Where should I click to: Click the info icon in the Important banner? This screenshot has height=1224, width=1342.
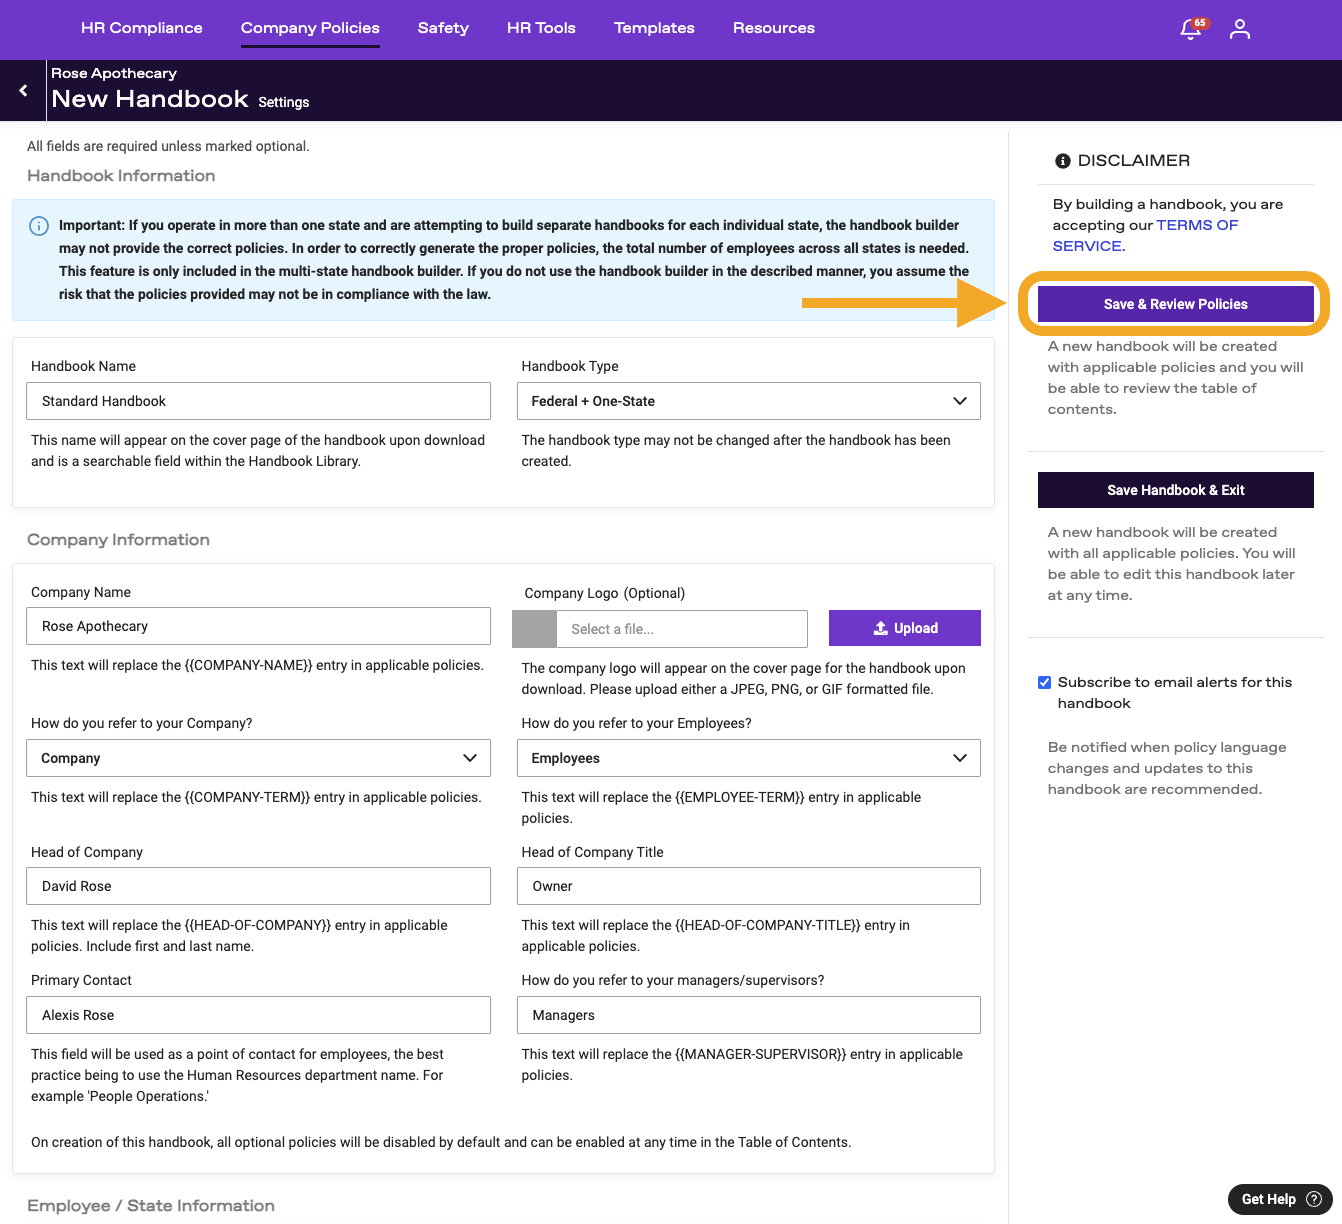38,225
